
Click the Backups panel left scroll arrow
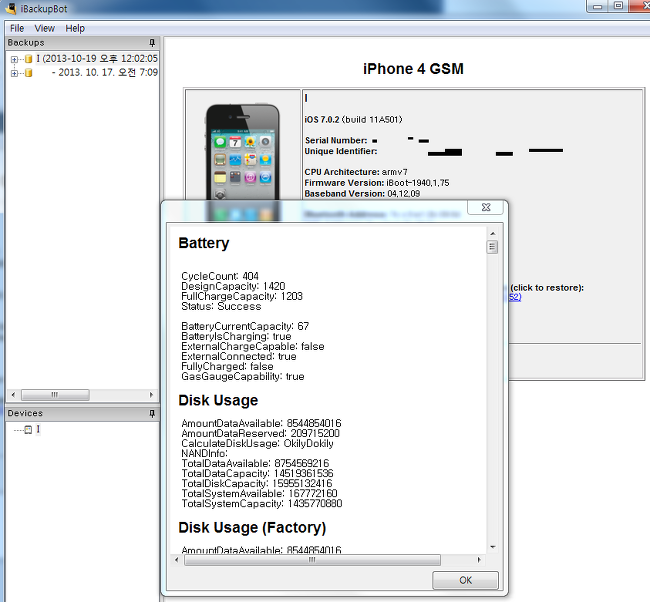(x=13, y=395)
